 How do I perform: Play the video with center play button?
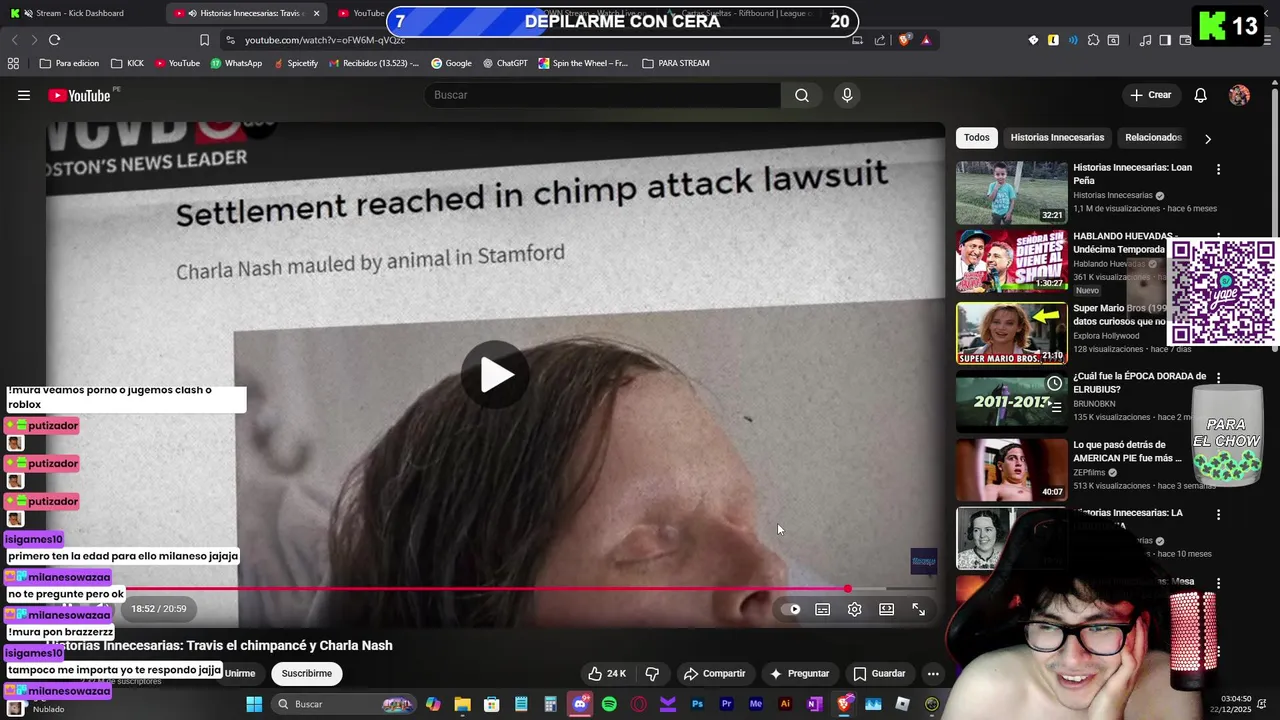pyautogui.click(x=495, y=375)
